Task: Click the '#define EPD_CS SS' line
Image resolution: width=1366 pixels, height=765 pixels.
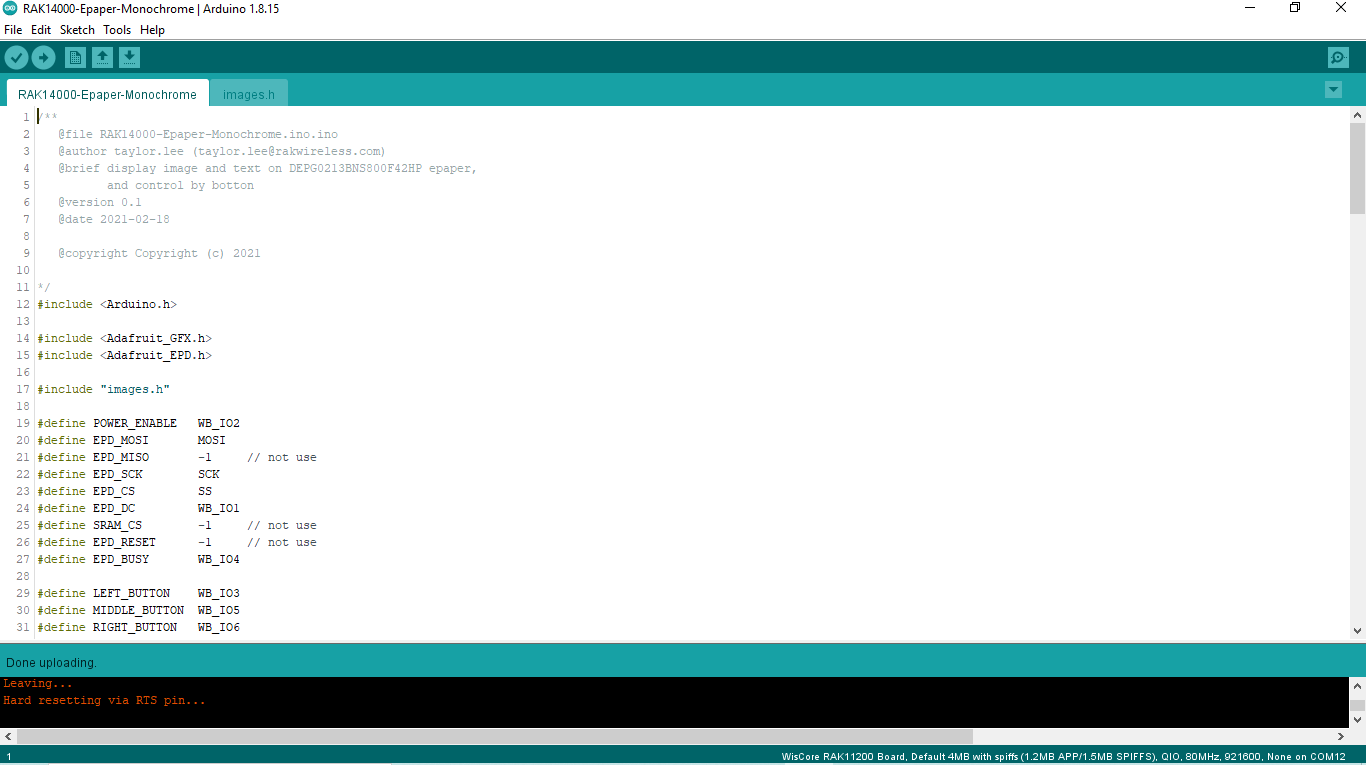Action: coord(124,491)
